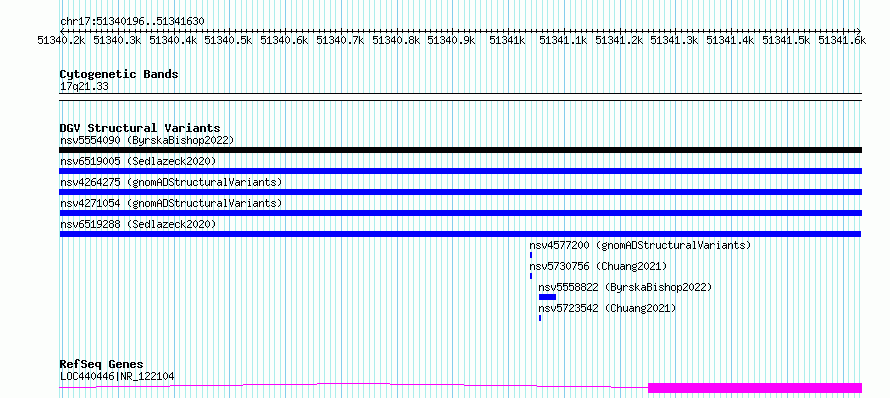This screenshot has height=398, width=890.
Task: Click the 17q21.33 band label
Action: click(84, 86)
